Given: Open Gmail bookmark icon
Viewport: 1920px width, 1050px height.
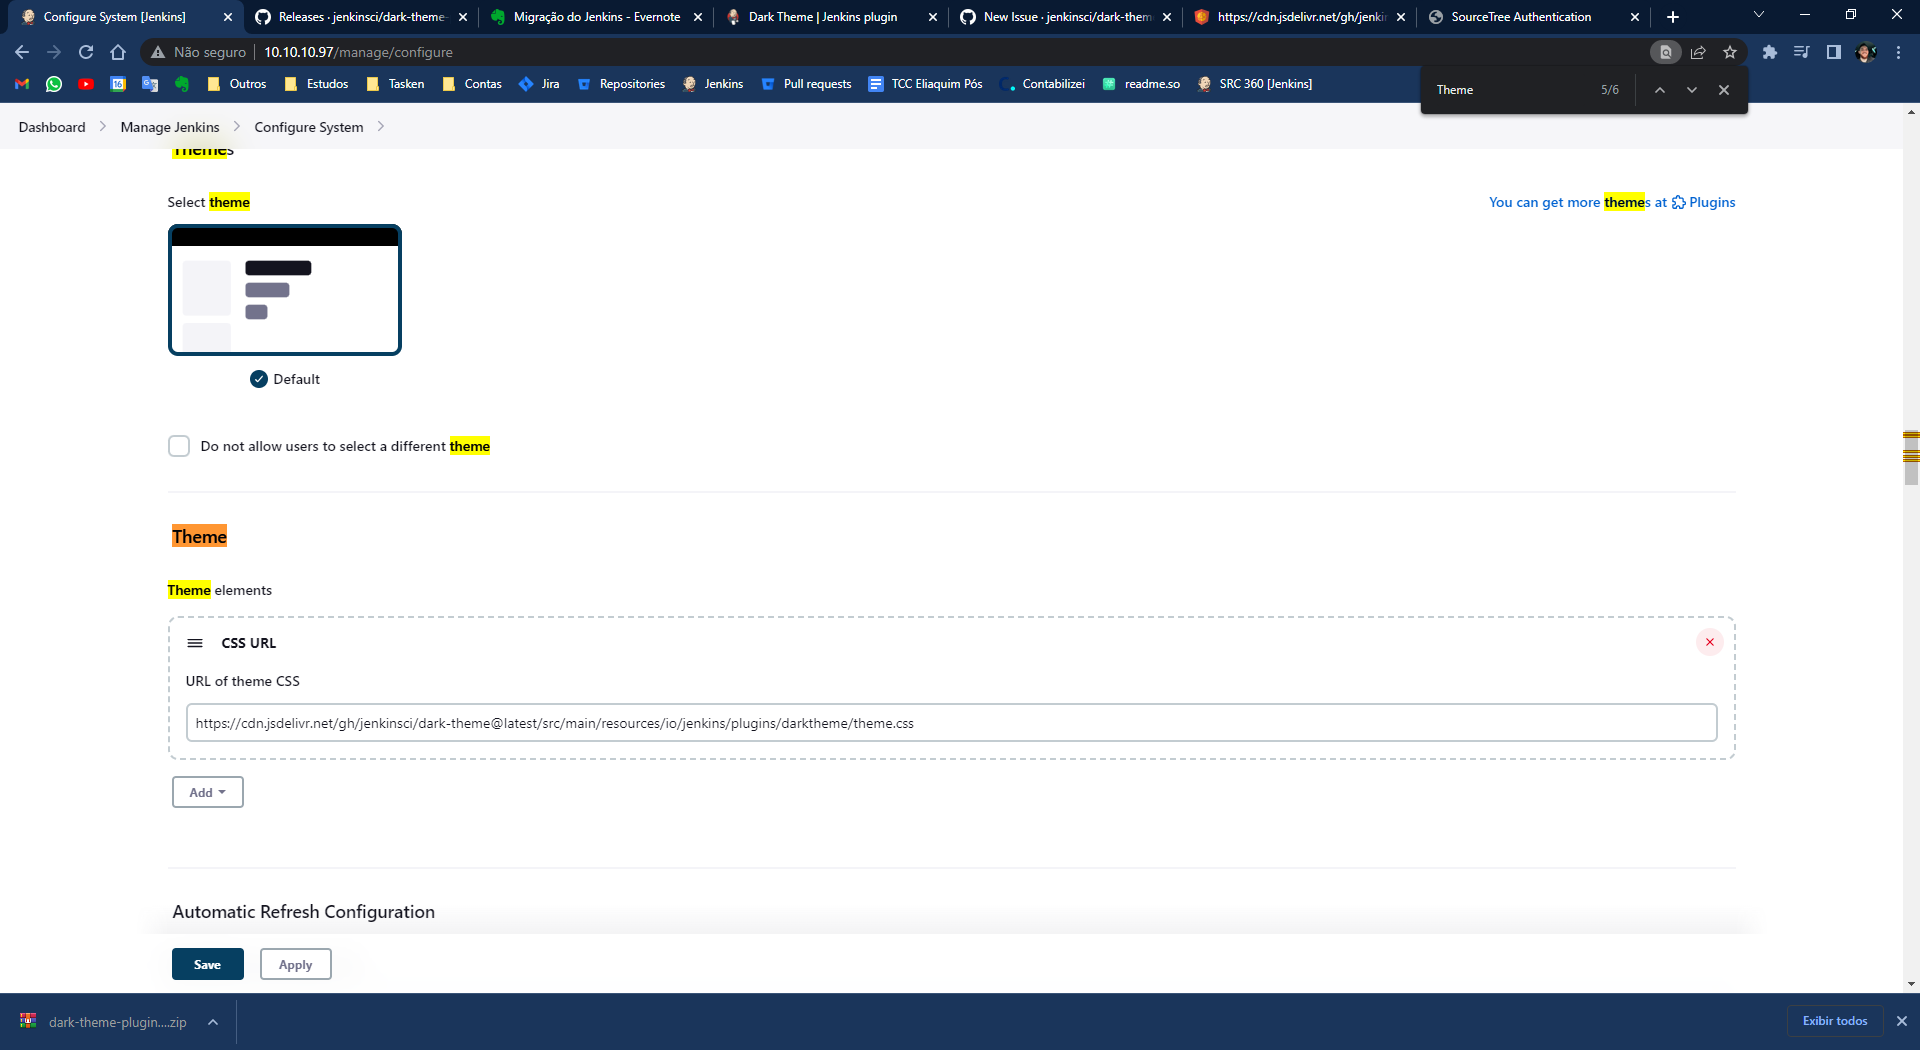Looking at the screenshot, I should [22, 84].
